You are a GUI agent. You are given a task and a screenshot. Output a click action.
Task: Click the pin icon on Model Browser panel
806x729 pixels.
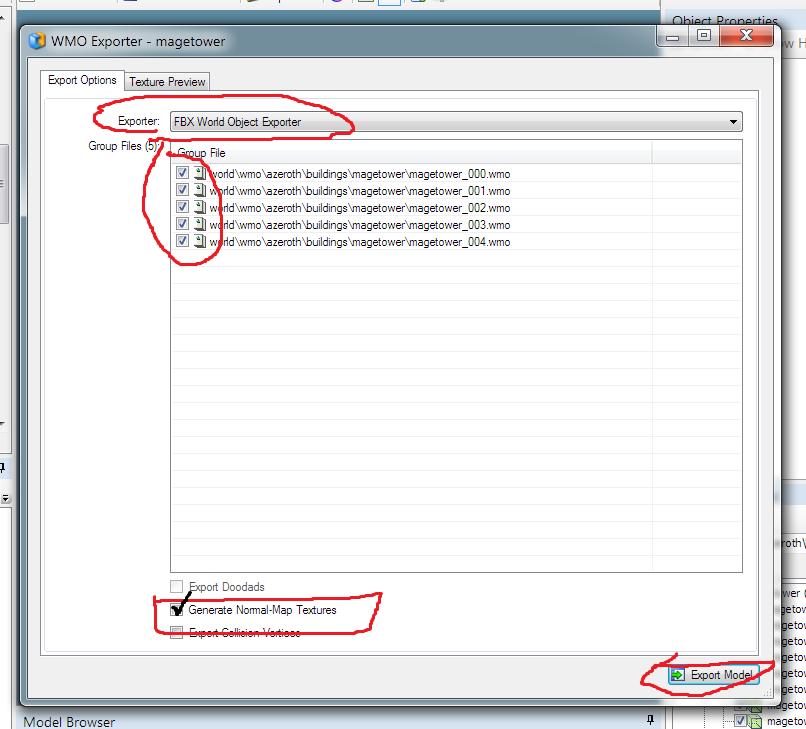[x=649, y=720]
